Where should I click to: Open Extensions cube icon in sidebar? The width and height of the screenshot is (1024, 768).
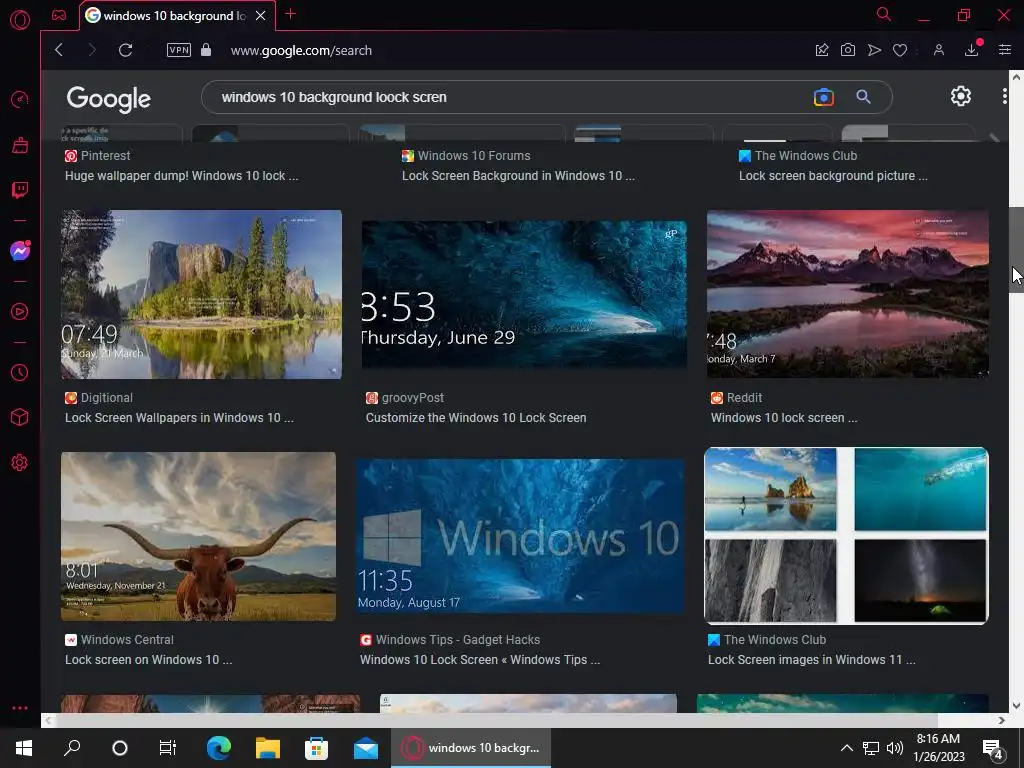click(x=20, y=417)
